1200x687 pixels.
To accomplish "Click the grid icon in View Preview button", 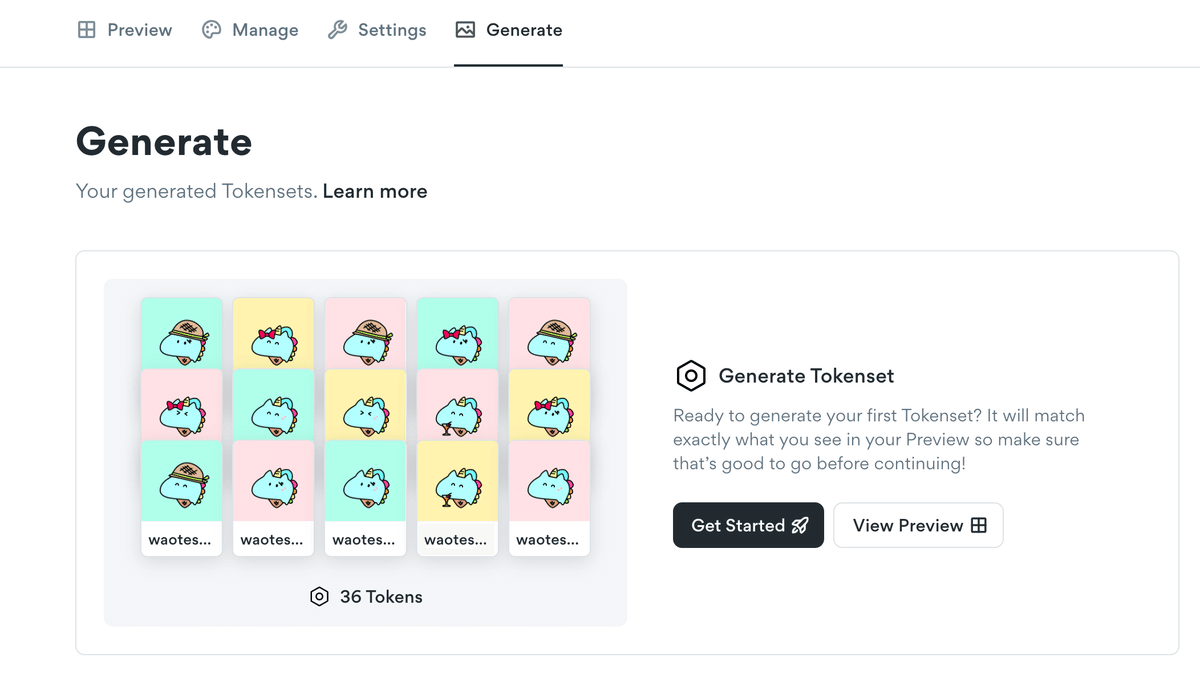I will 979,526.
